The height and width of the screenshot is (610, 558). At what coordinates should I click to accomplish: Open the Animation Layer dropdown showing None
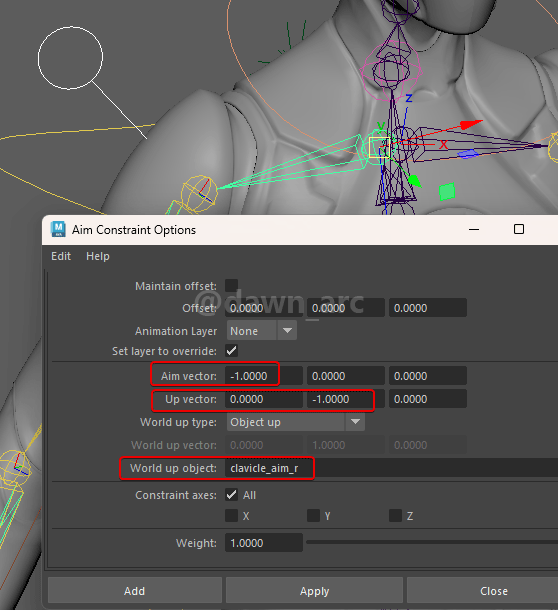[x=261, y=331]
